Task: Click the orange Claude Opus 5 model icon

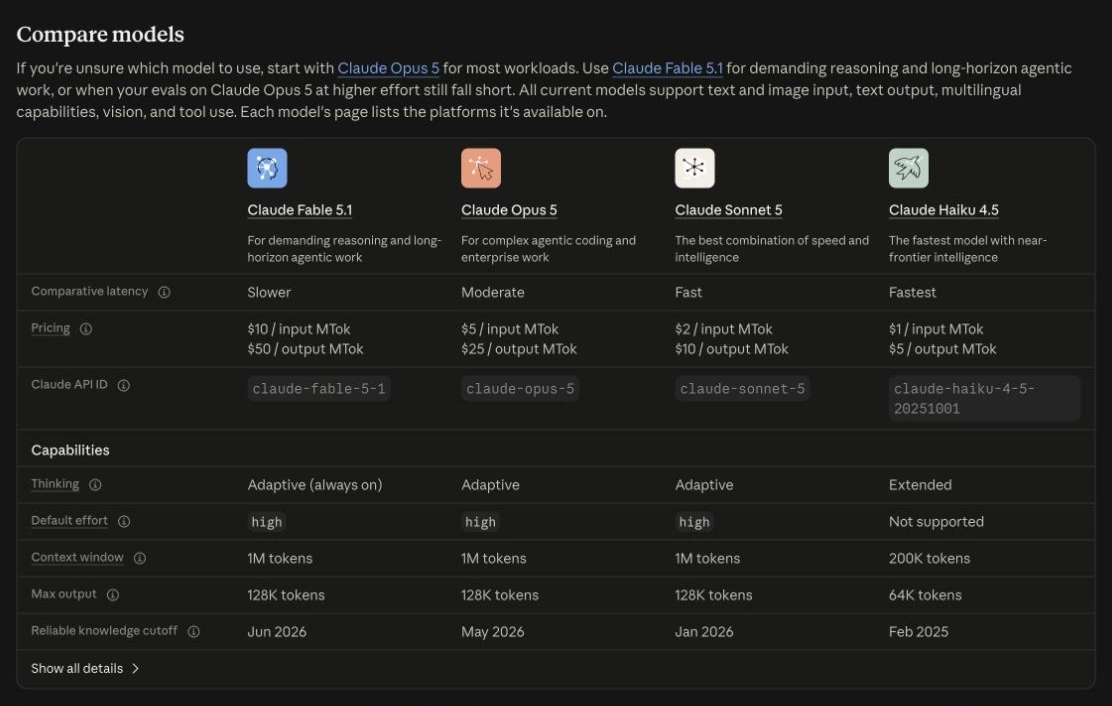Action: click(x=481, y=168)
